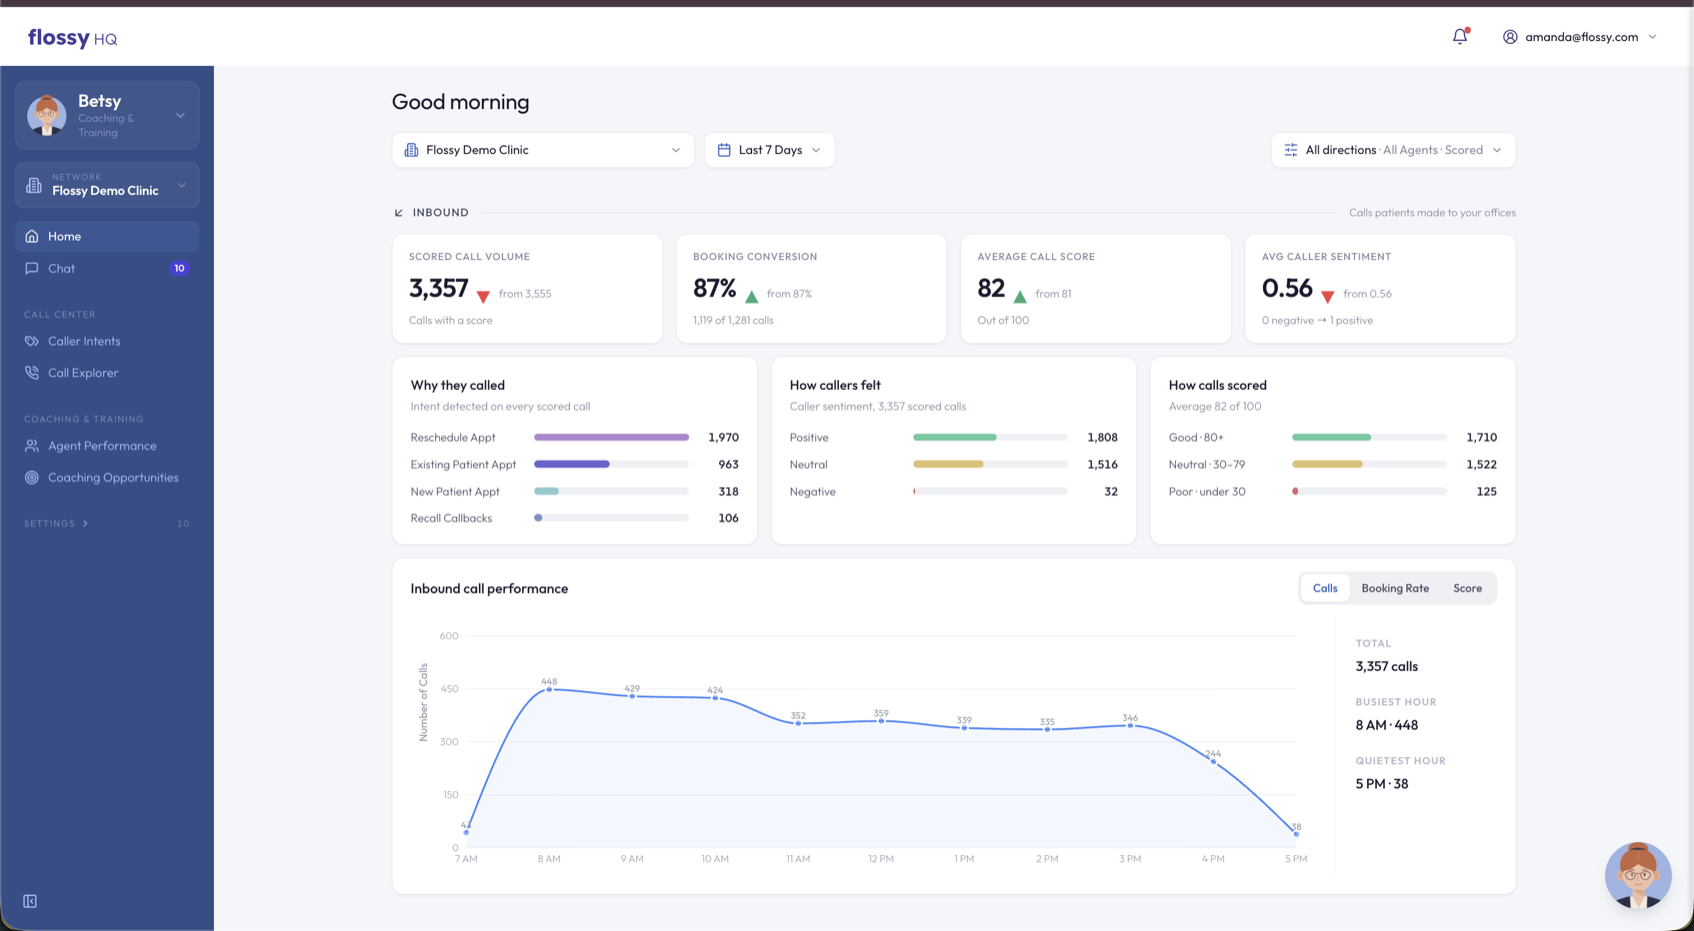1694x931 pixels.
Task: Click the 'Busiest Hour 8 AM · 448' stat
Action: coord(1396,715)
